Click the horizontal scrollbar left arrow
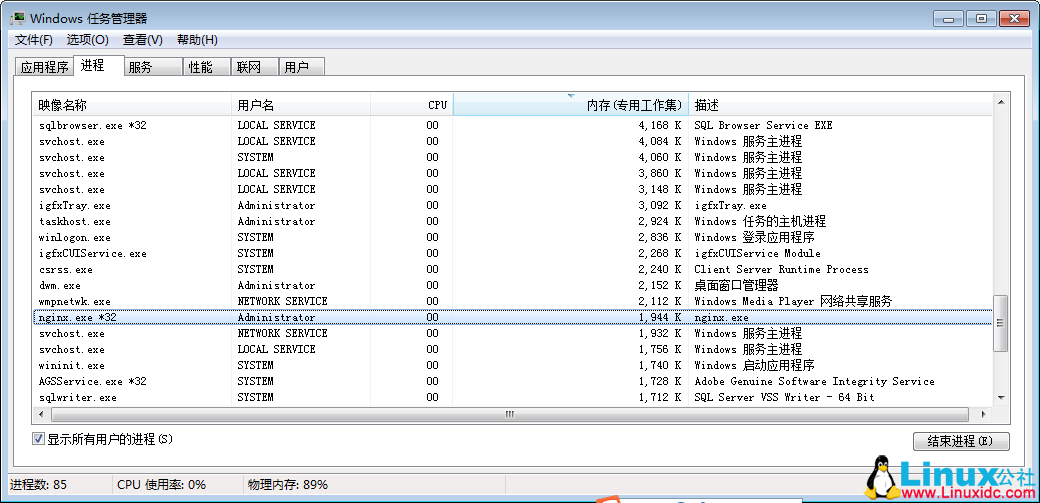This screenshot has width=1040, height=503. 41,414
